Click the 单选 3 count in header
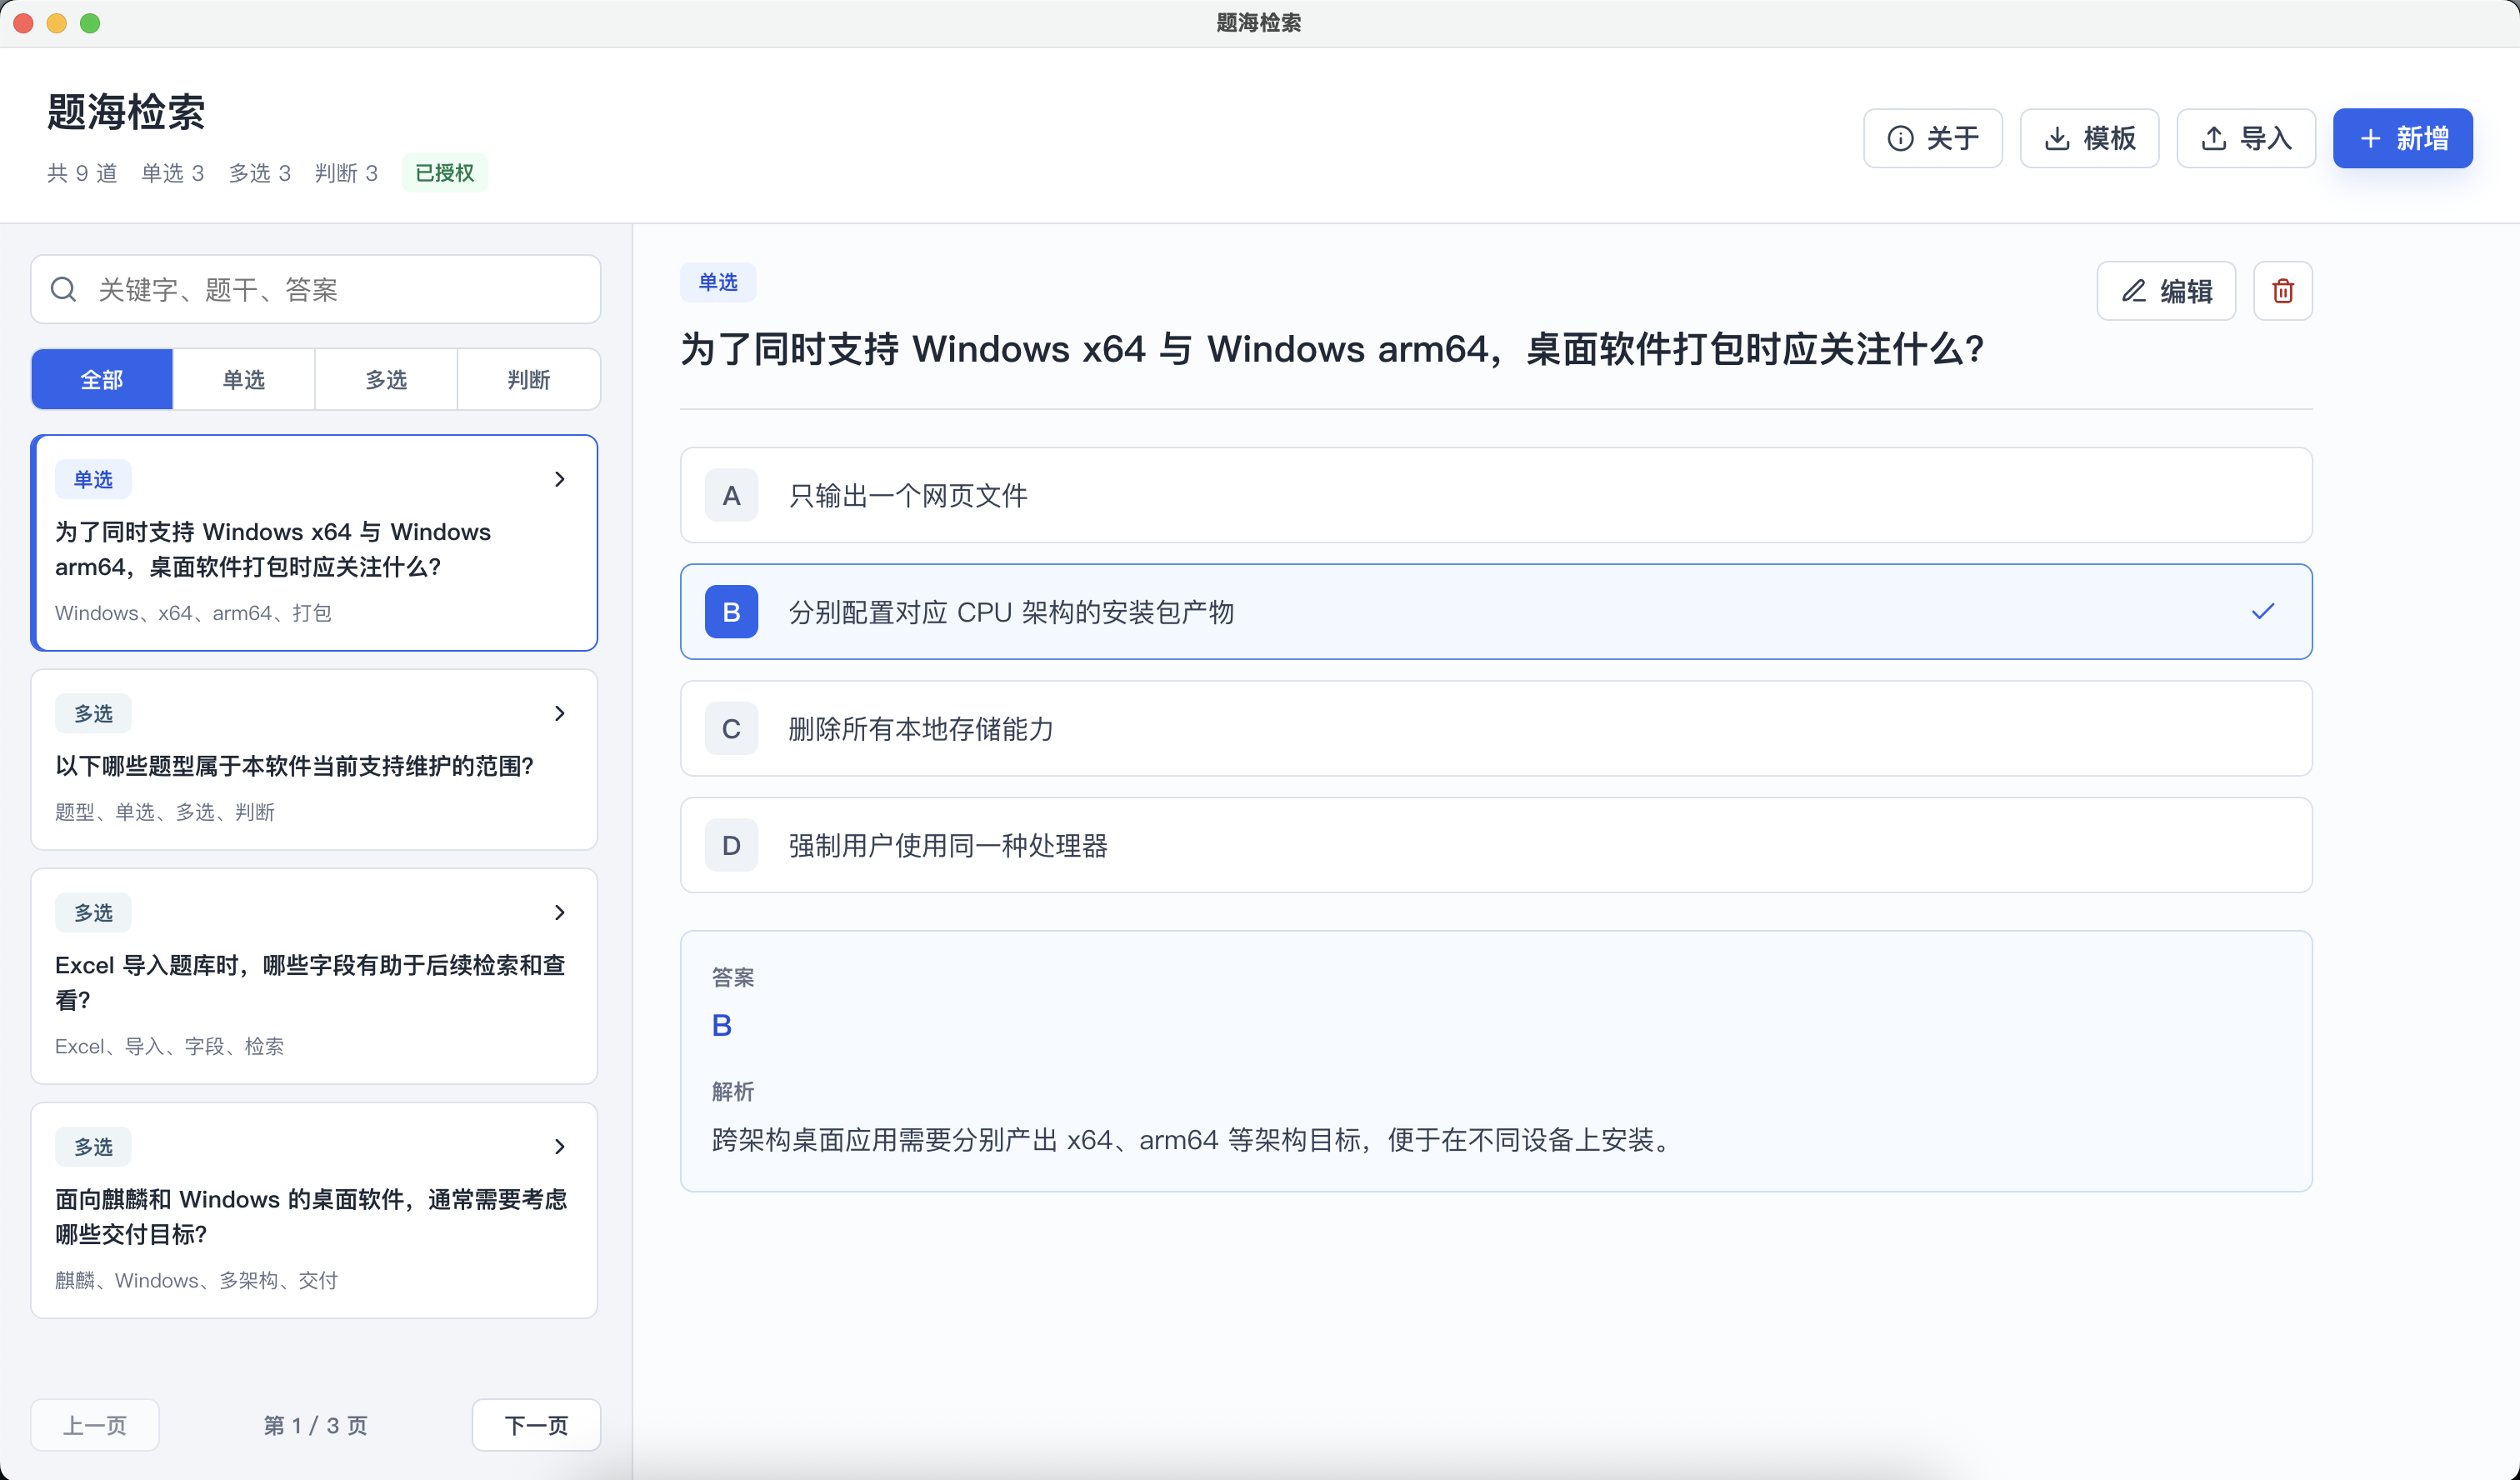Image resolution: width=2520 pixels, height=1480 pixels. click(173, 173)
